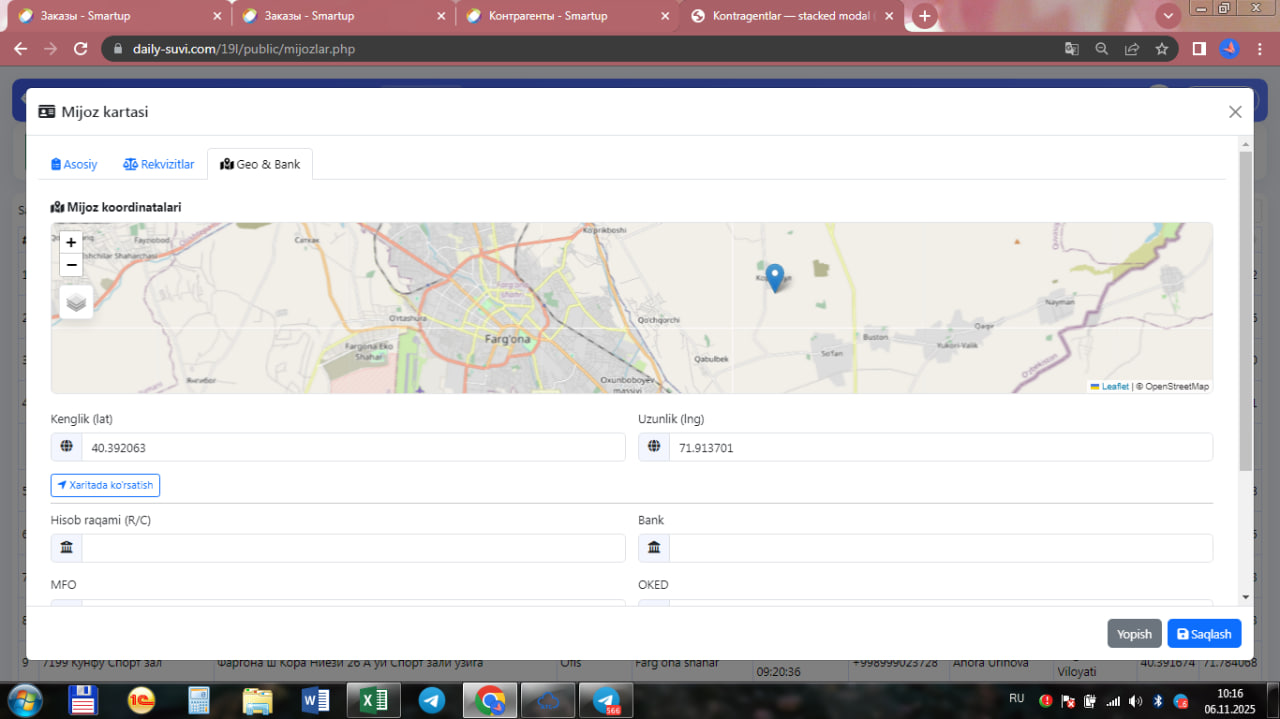This screenshot has width=1280, height=719.
Task: Switch to the Asosiy tab
Action: click(75, 164)
